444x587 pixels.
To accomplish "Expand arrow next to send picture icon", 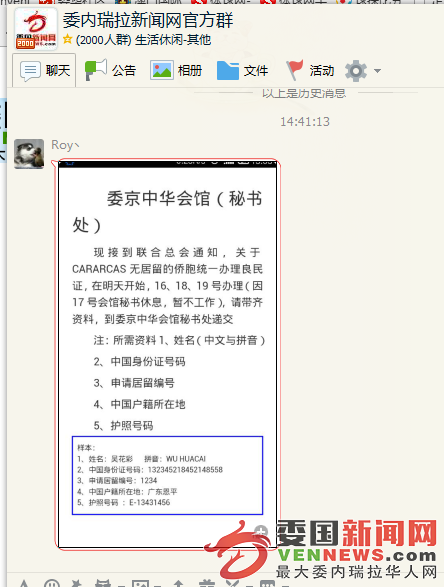I will (x=157, y=585).
